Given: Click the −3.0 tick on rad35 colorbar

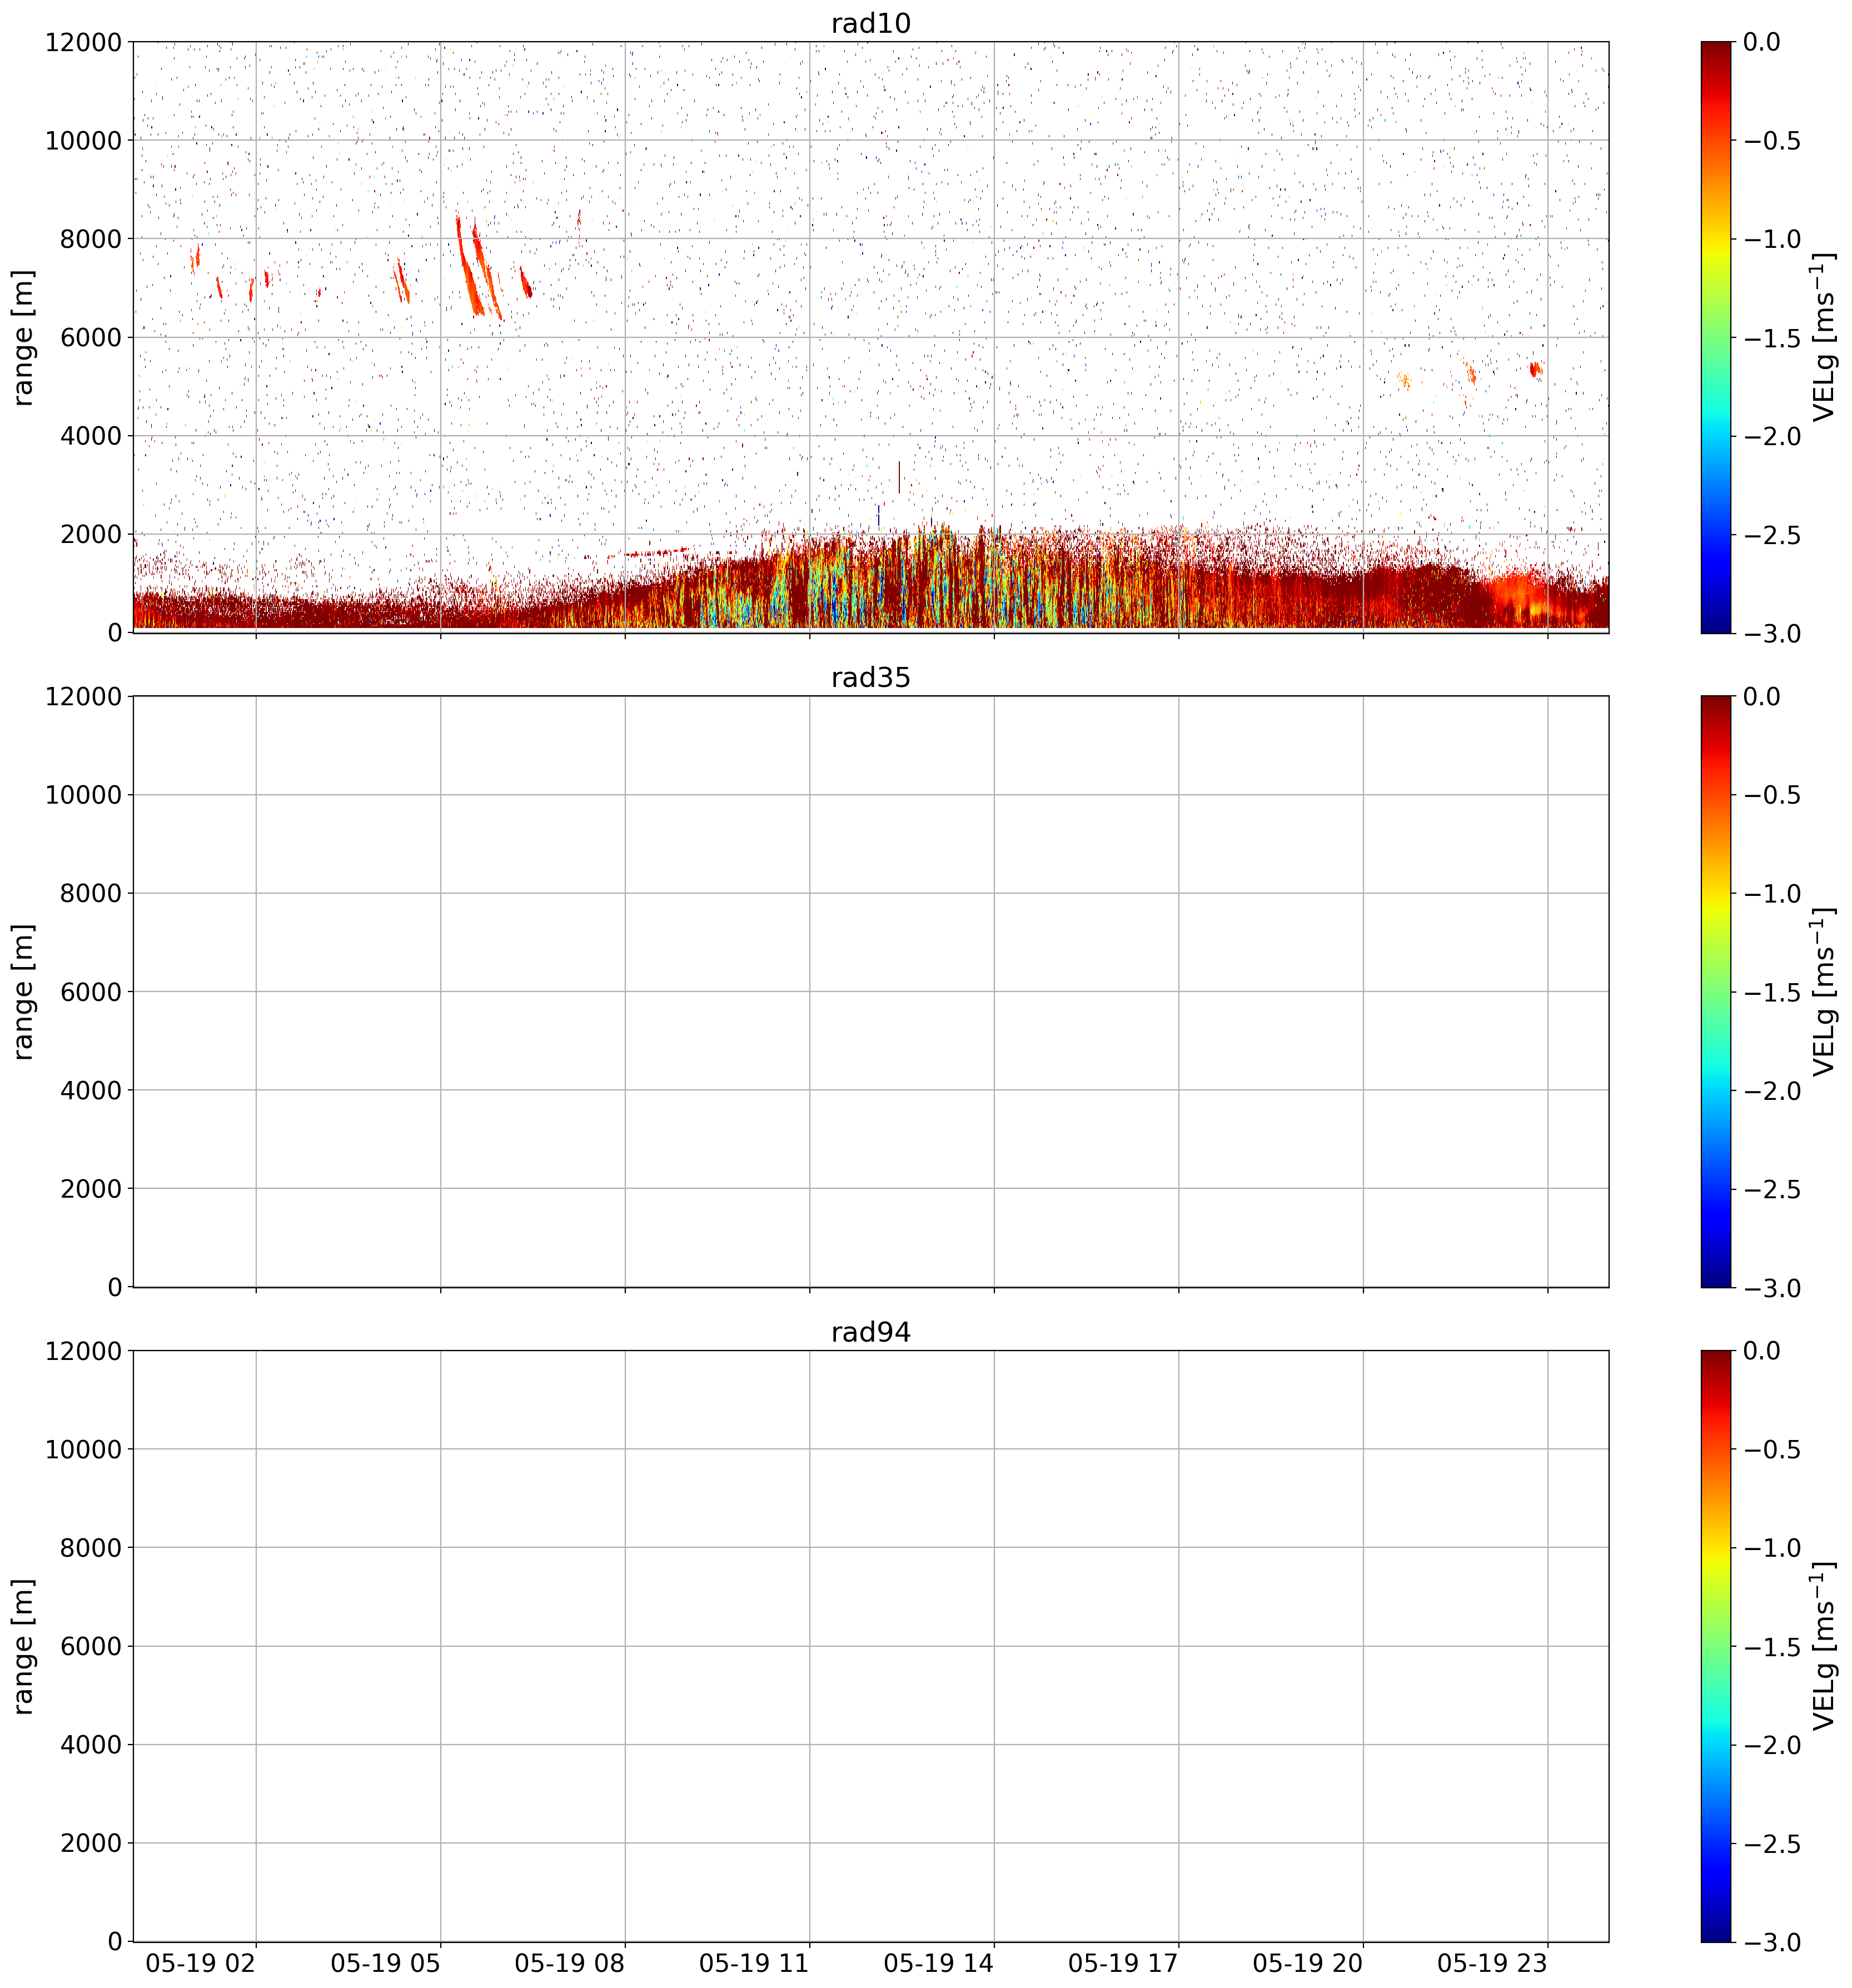Looking at the screenshot, I should point(1772,1289).
